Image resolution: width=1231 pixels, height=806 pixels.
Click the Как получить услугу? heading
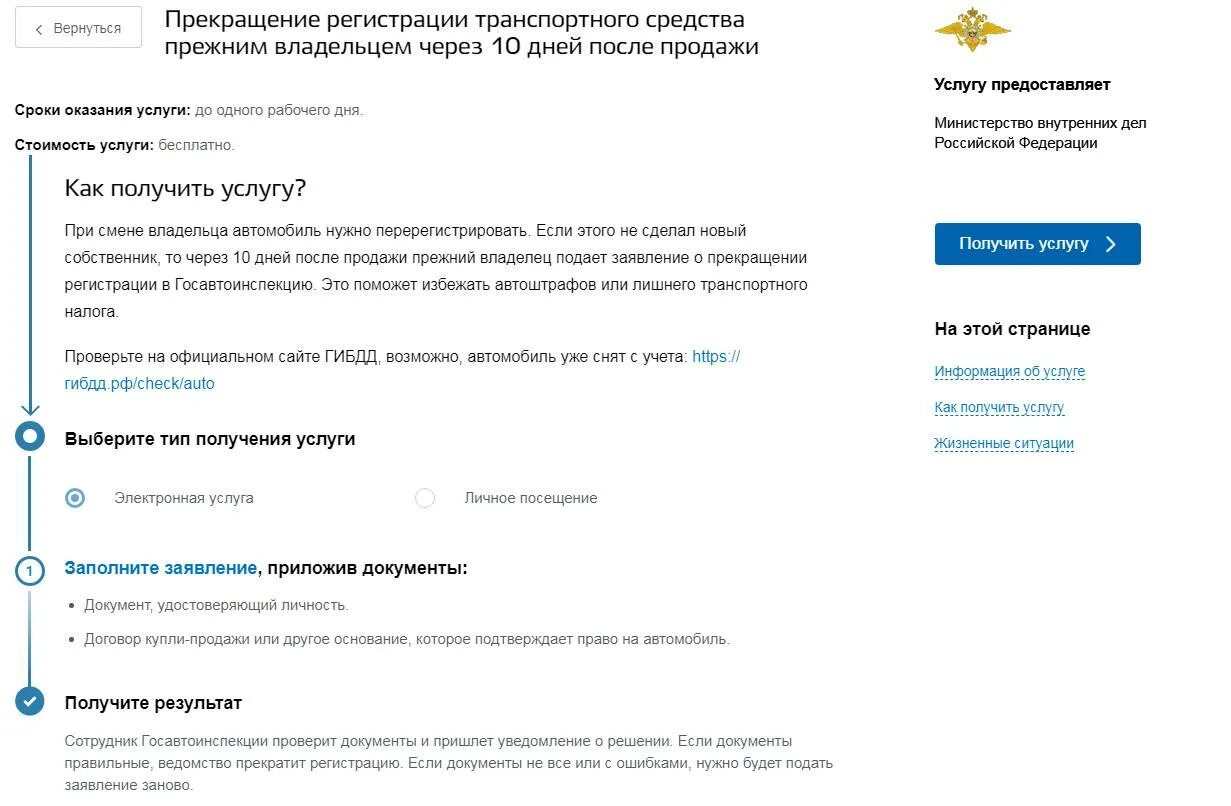185,189
